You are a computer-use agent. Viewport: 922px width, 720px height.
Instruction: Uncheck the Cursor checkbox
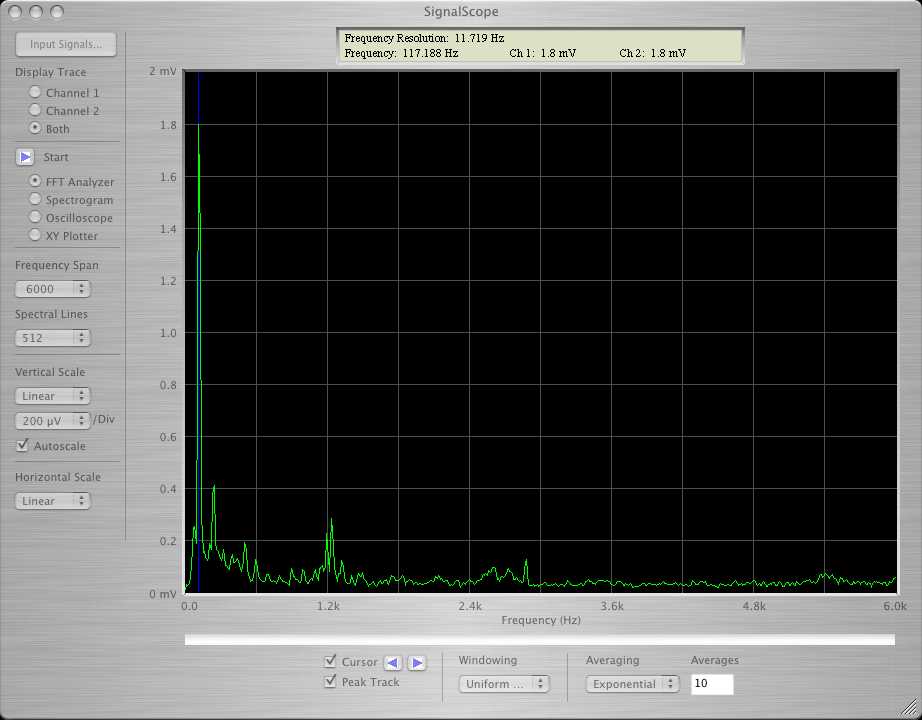[331, 662]
